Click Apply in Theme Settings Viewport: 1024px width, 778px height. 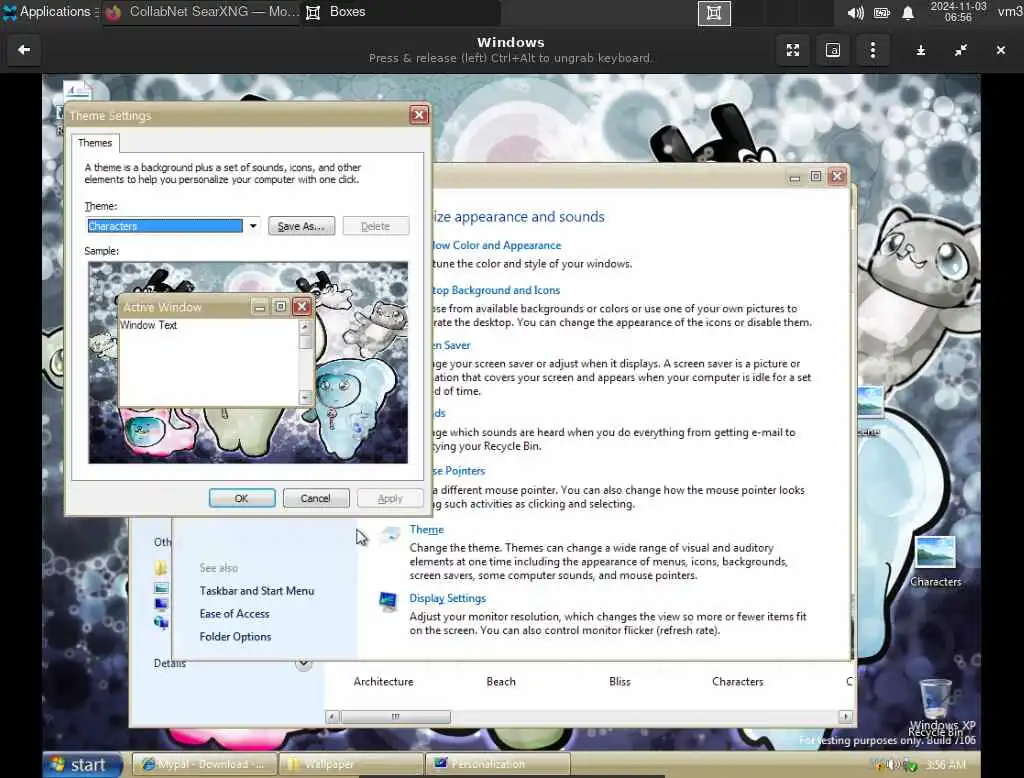tap(390, 498)
